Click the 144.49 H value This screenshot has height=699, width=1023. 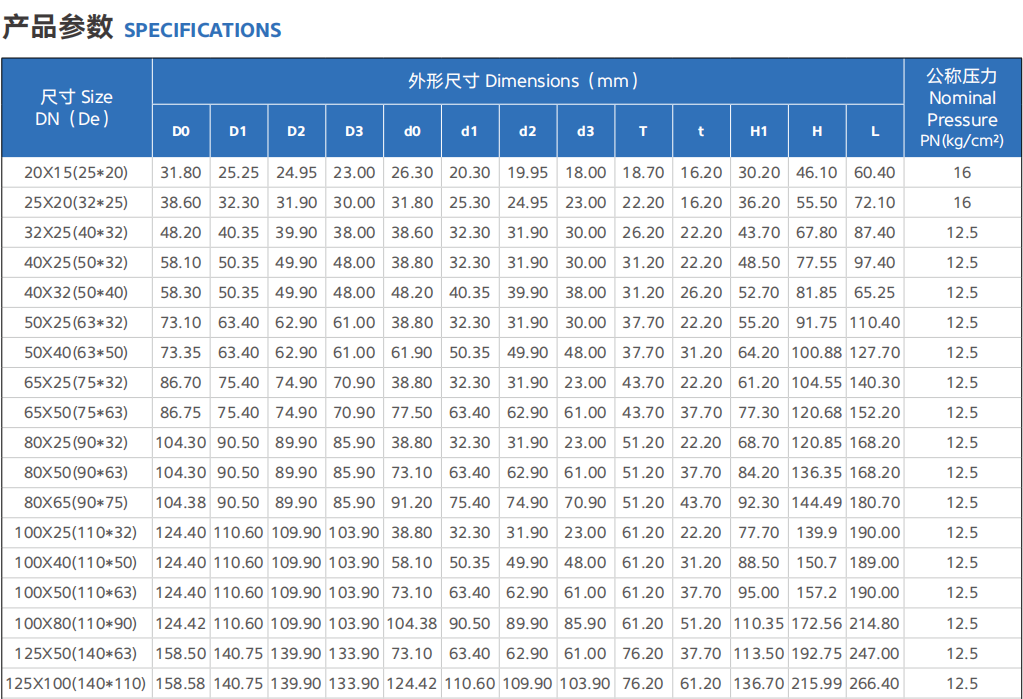817,503
